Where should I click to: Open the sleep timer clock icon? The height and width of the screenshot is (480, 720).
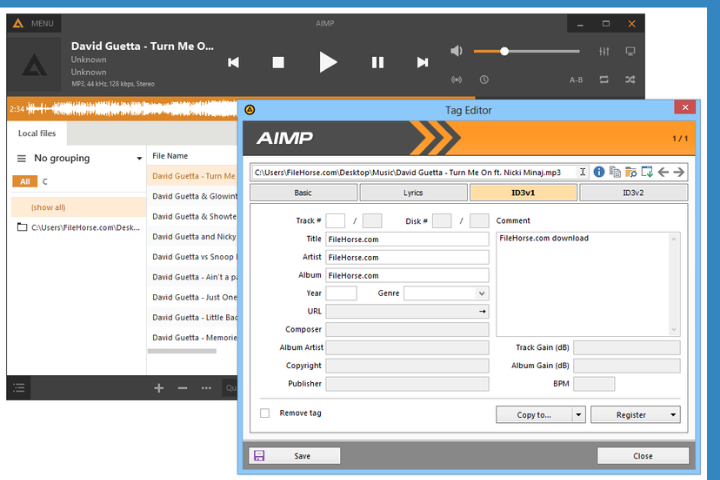[x=484, y=80]
